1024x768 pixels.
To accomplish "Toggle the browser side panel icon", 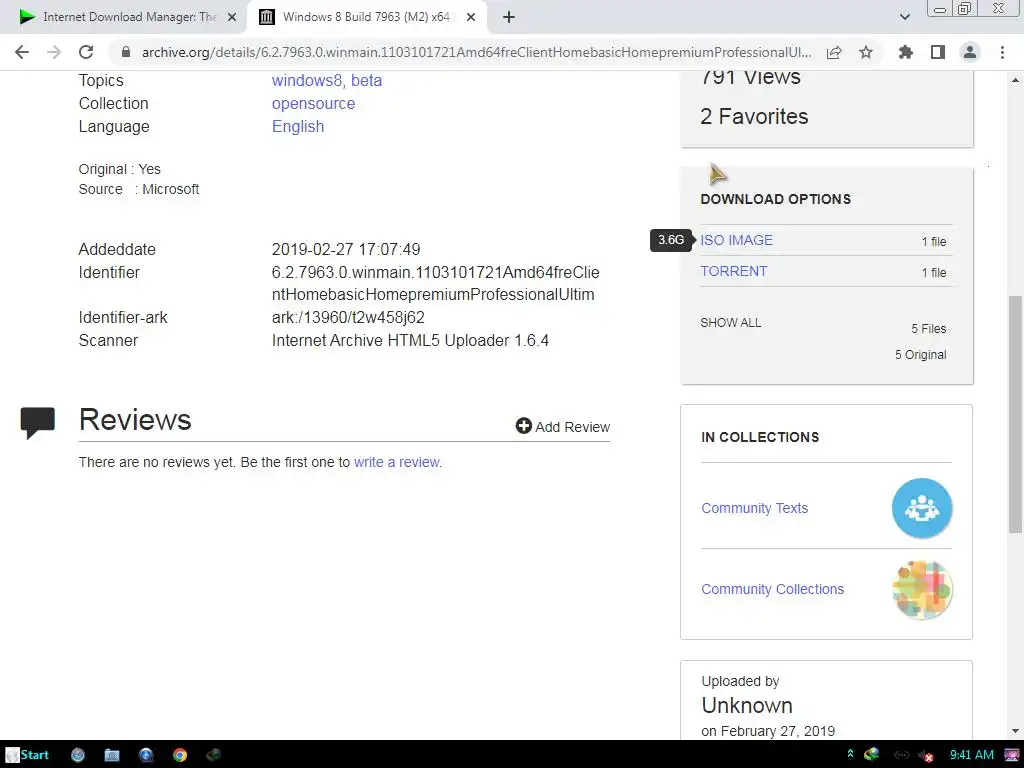I will [938, 52].
